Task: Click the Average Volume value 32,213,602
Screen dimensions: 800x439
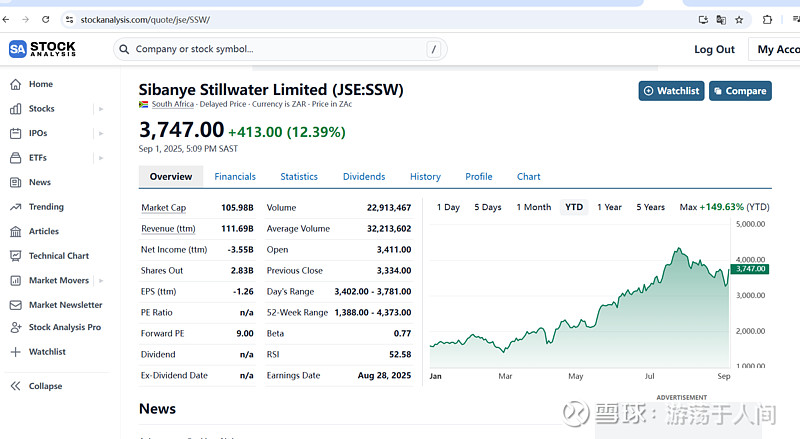Action: coord(389,229)
